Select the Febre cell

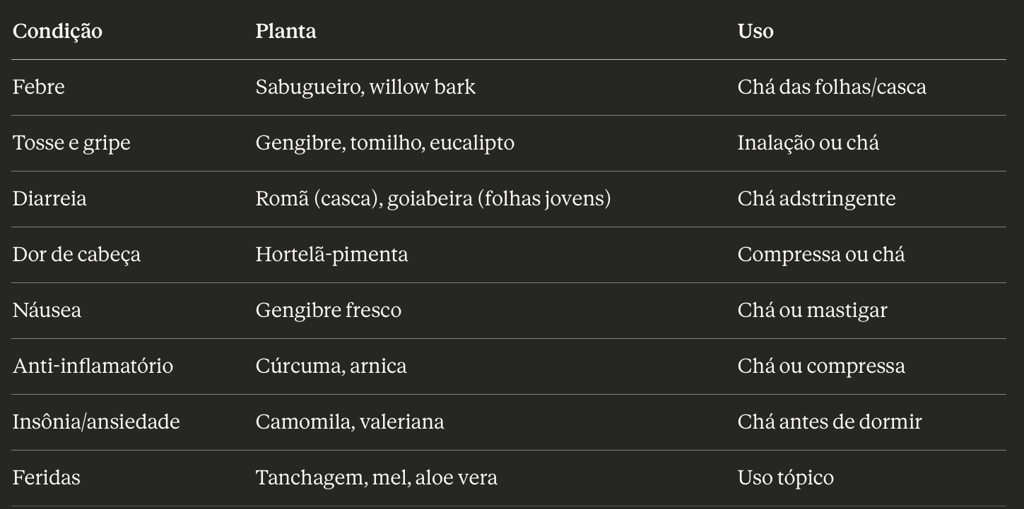pyautogui.click(x=39, y=87)
